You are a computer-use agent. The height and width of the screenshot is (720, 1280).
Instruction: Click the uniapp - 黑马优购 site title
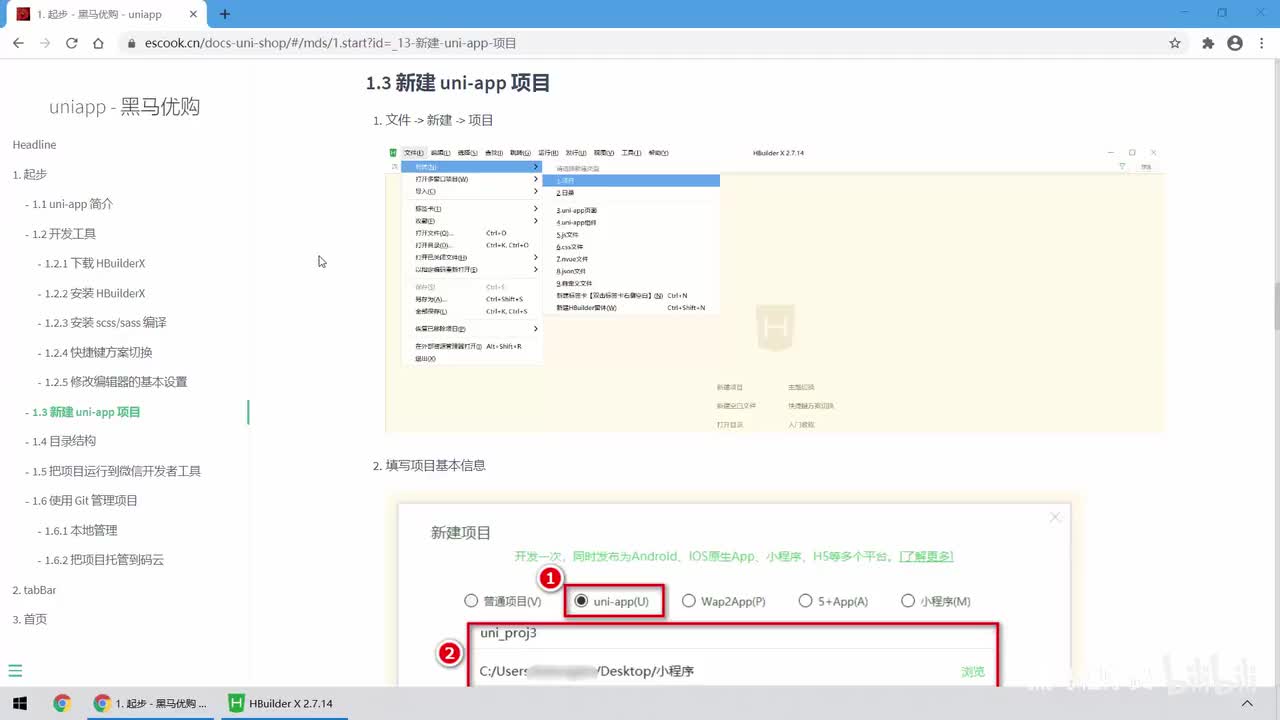(x=124, y=107)
